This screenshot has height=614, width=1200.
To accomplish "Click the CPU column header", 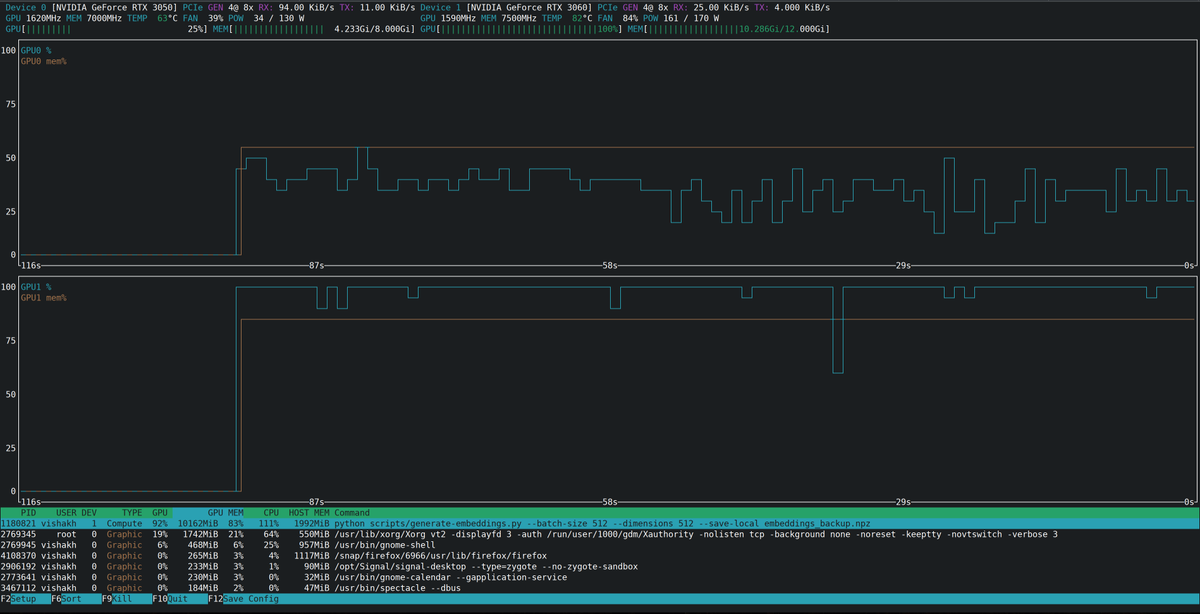I will pos(271,512).
